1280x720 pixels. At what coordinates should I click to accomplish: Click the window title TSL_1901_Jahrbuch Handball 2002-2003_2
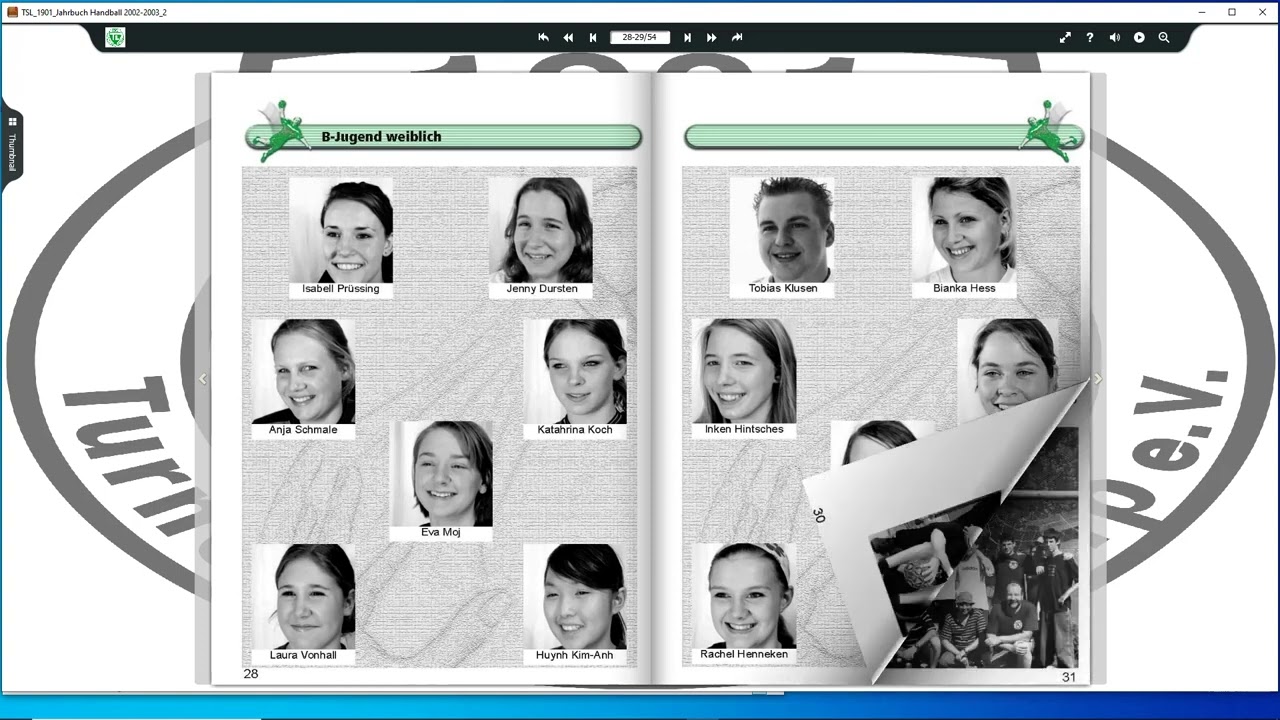[95, 12]
